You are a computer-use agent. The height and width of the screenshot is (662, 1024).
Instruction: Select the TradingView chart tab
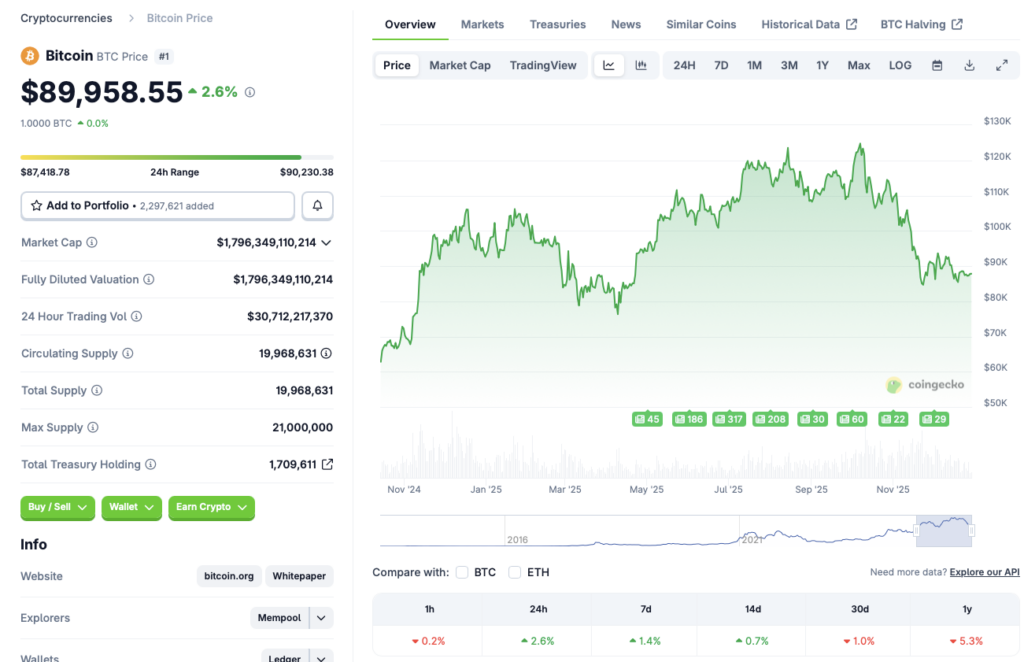(543, 64)
